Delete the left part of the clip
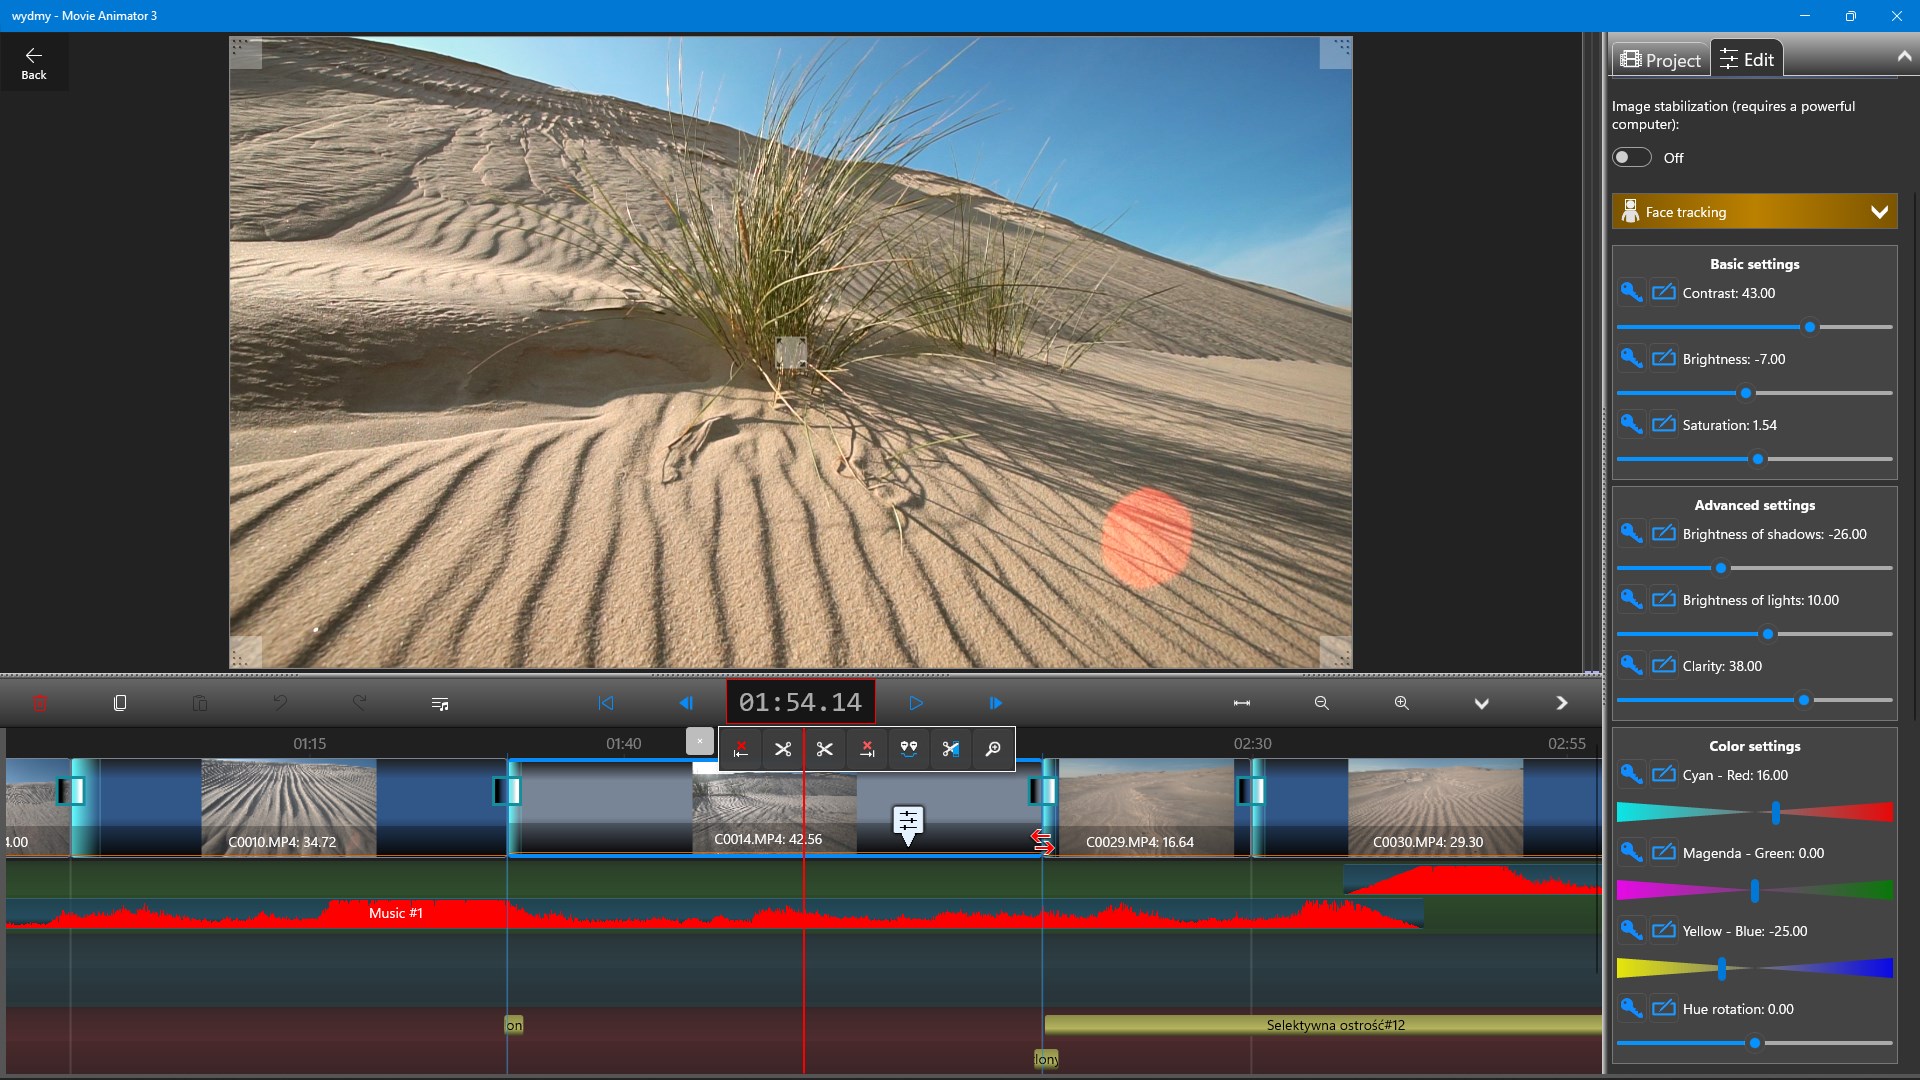 point(741,749)
